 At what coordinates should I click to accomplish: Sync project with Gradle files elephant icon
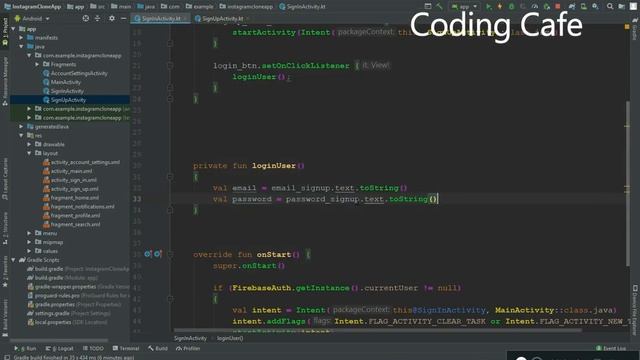pos(572,7)
